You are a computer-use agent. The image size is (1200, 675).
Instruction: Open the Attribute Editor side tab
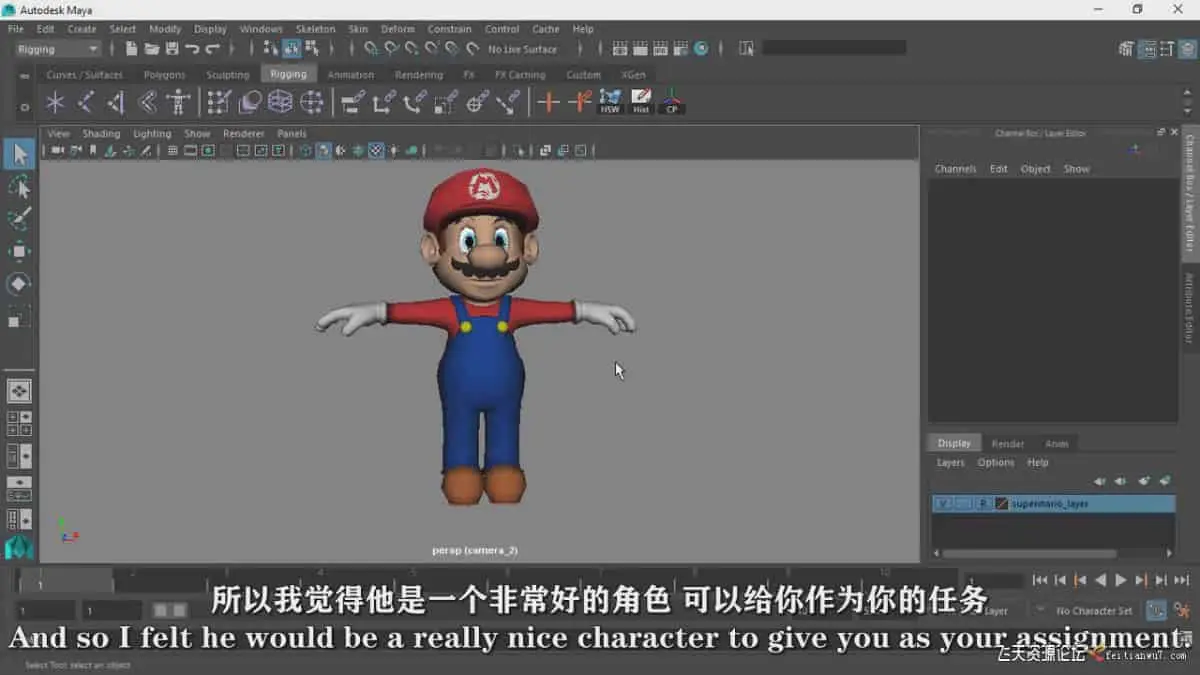(x=1190, y=308)
